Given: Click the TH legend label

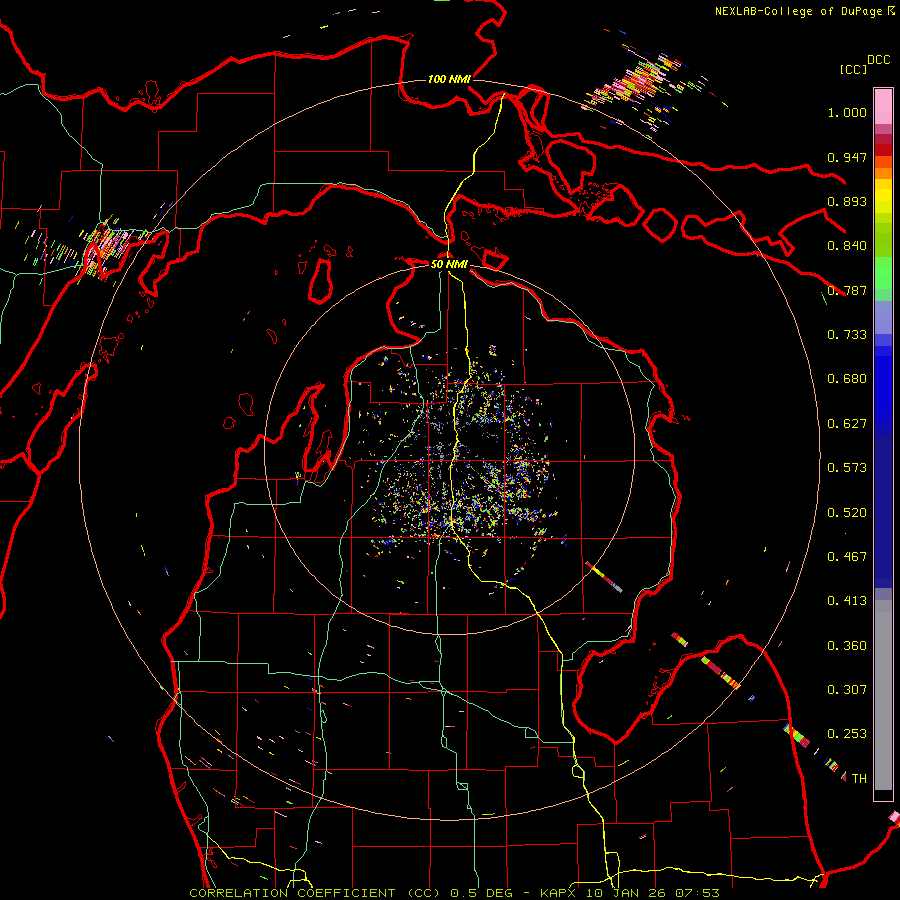Looking at the screenshot, I should click(x=859, y=779).
